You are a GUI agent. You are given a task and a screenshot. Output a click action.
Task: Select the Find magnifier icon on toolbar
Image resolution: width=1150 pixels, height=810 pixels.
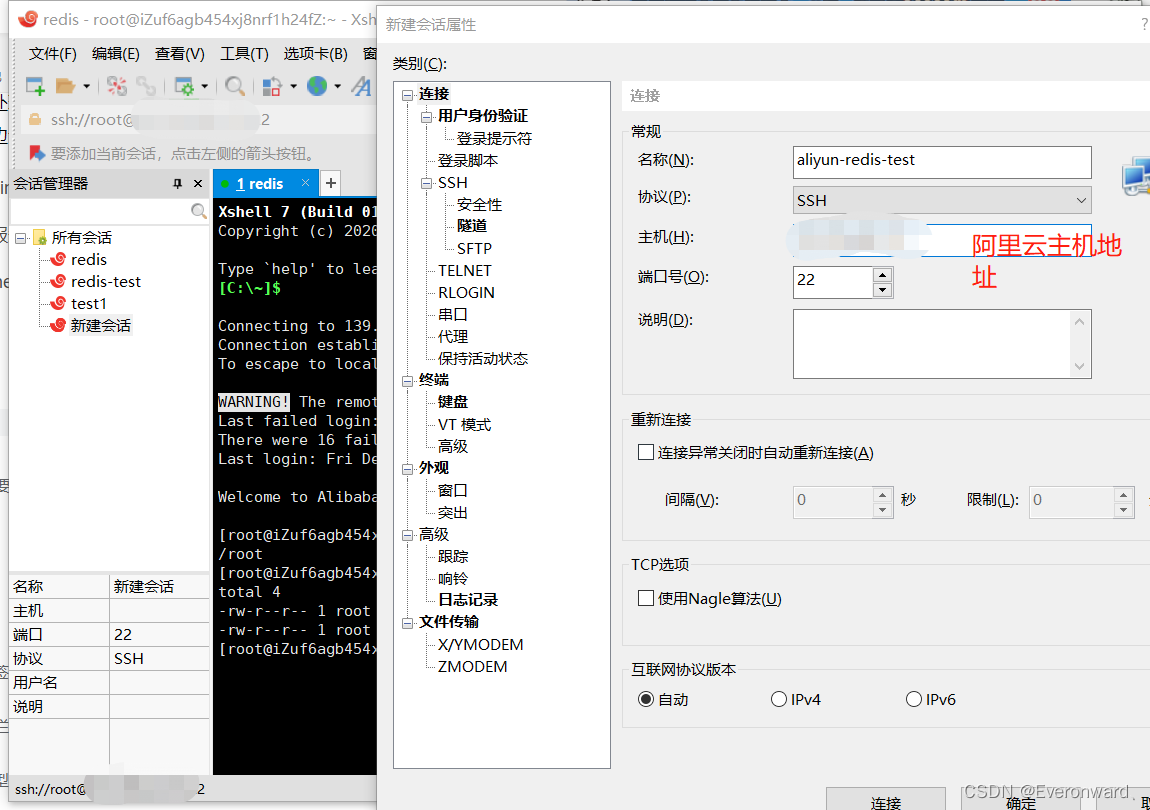235,87
